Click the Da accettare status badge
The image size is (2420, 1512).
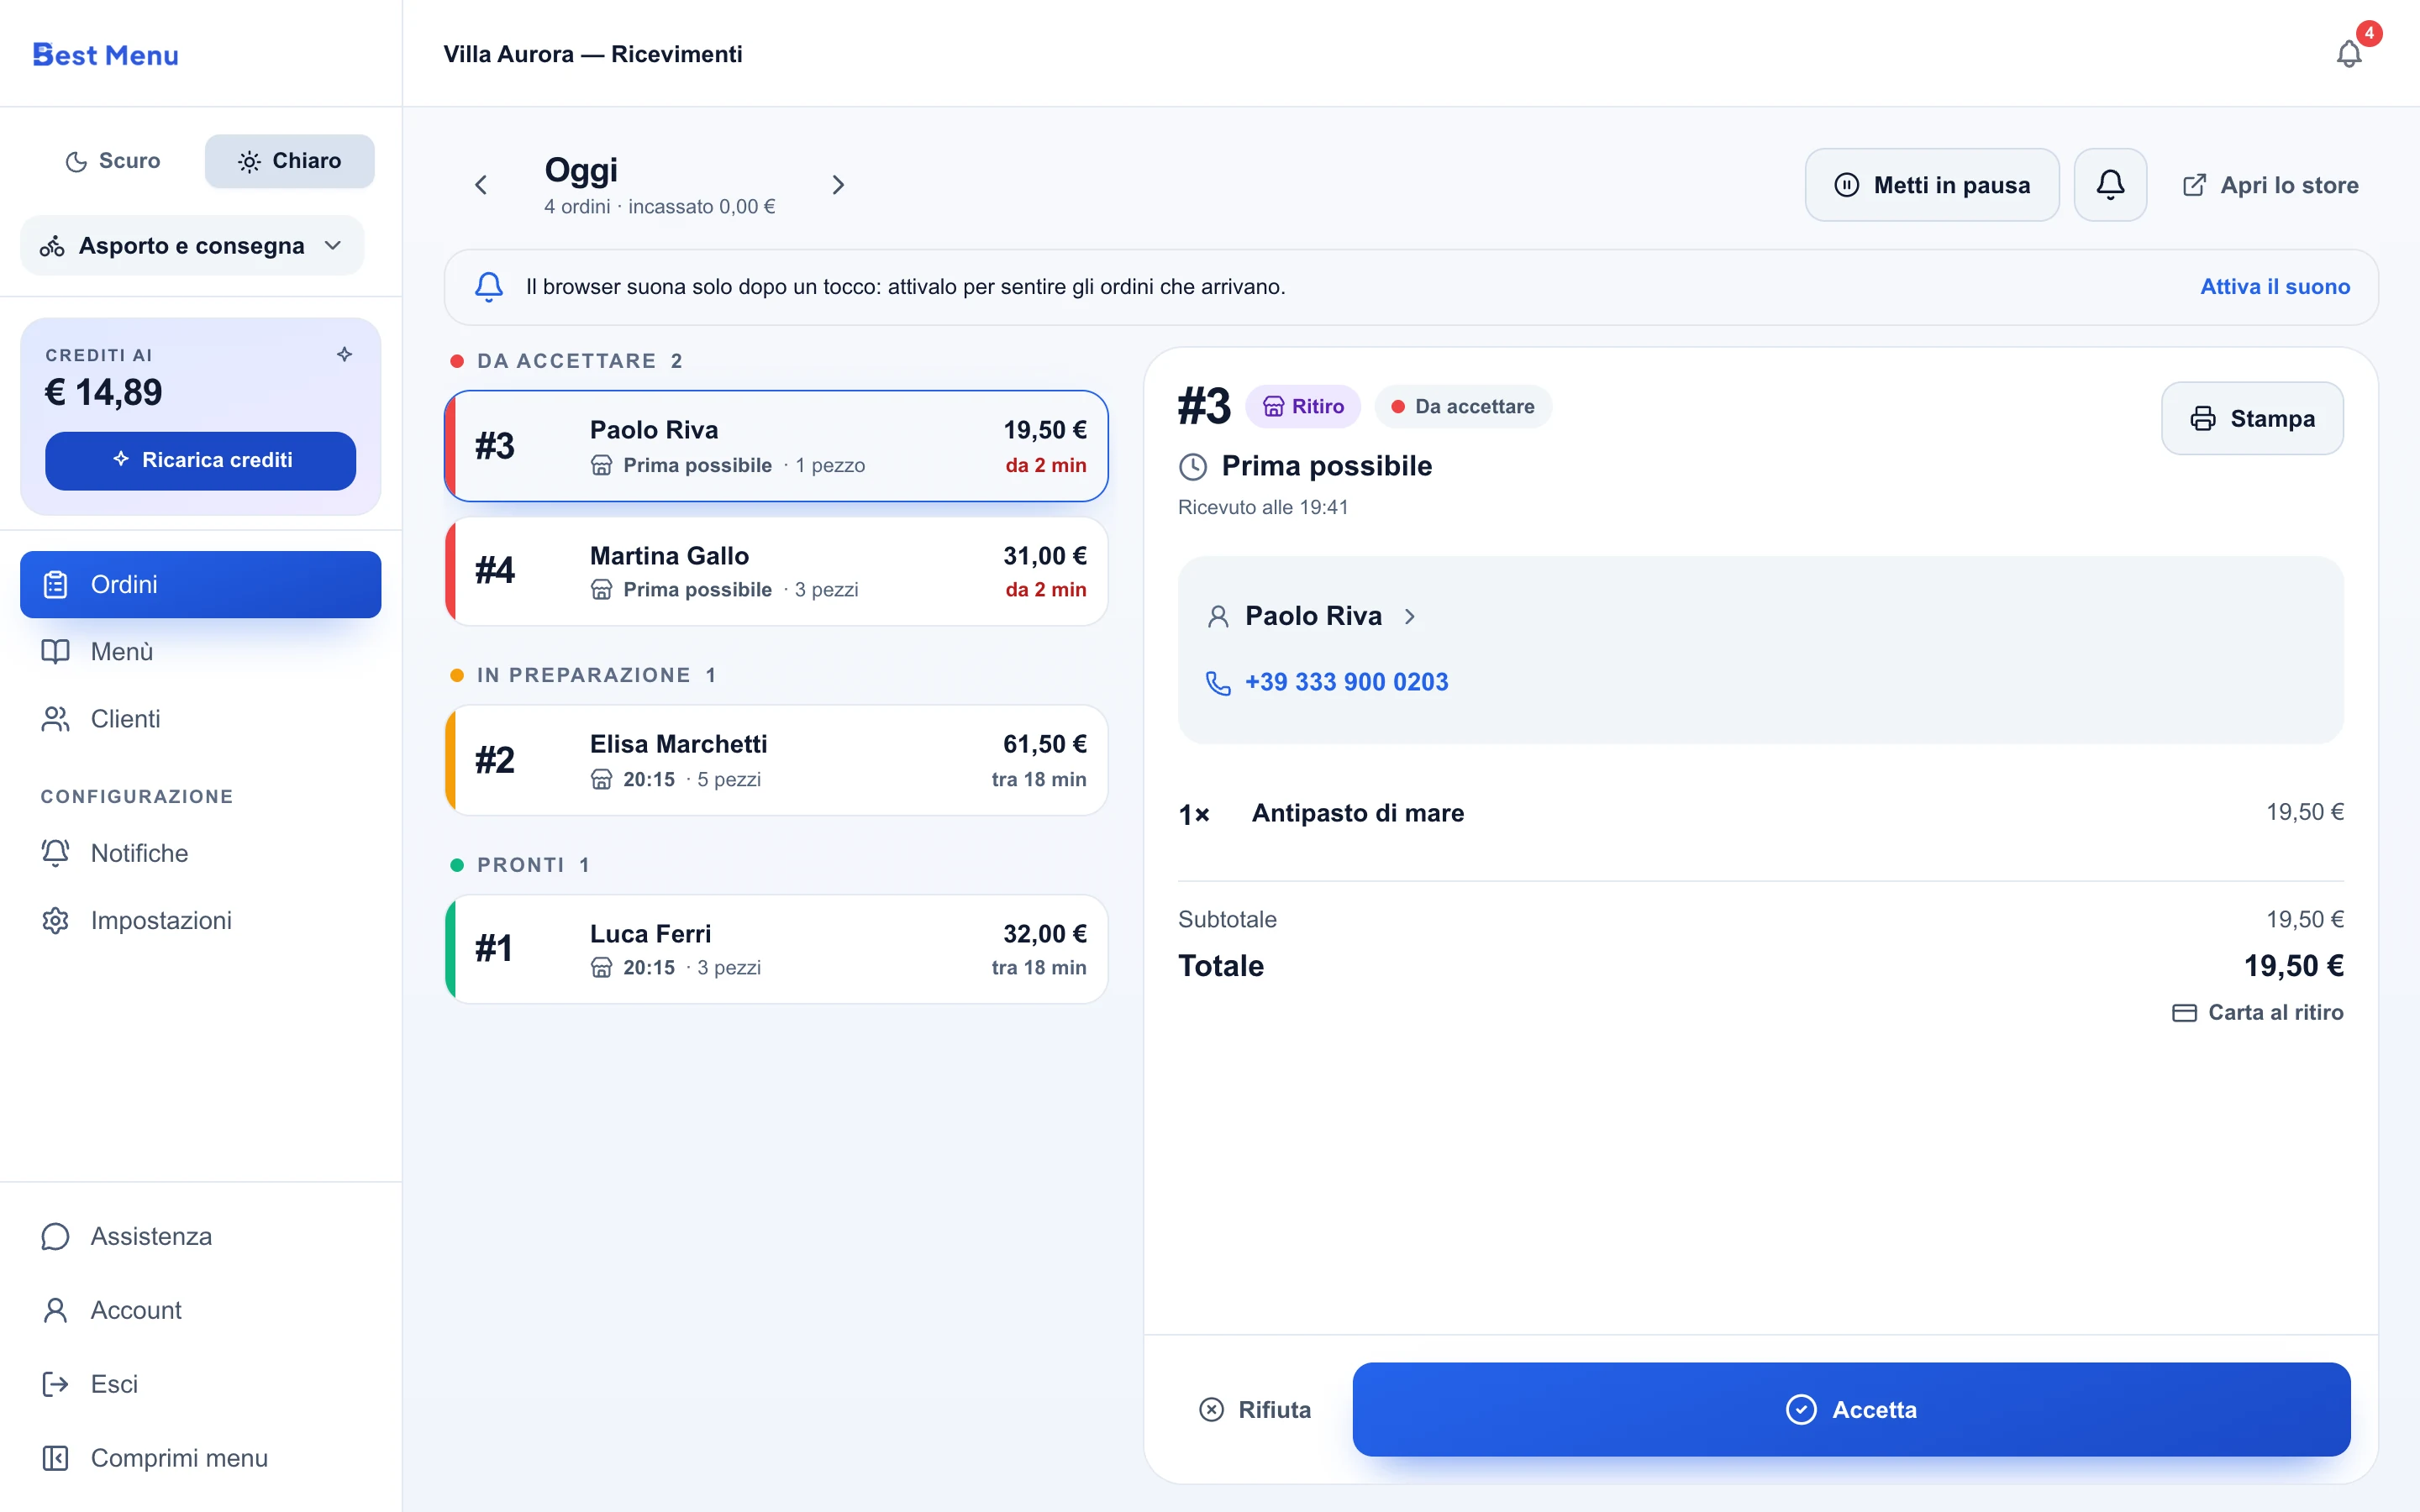(1463, 406)
